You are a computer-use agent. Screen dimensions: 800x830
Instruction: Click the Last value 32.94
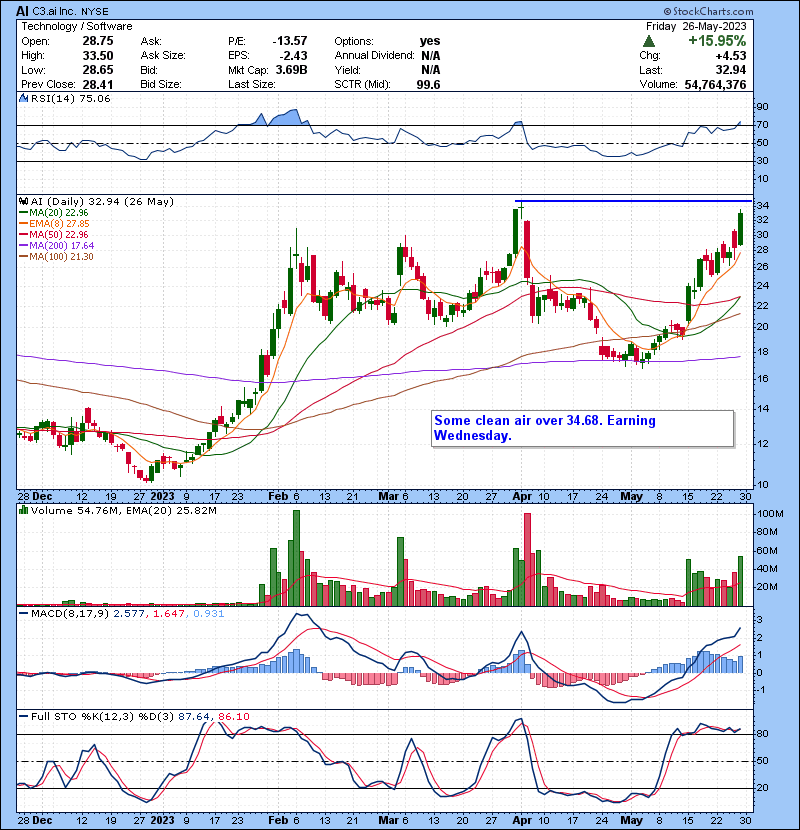click(x=731, y=70)
